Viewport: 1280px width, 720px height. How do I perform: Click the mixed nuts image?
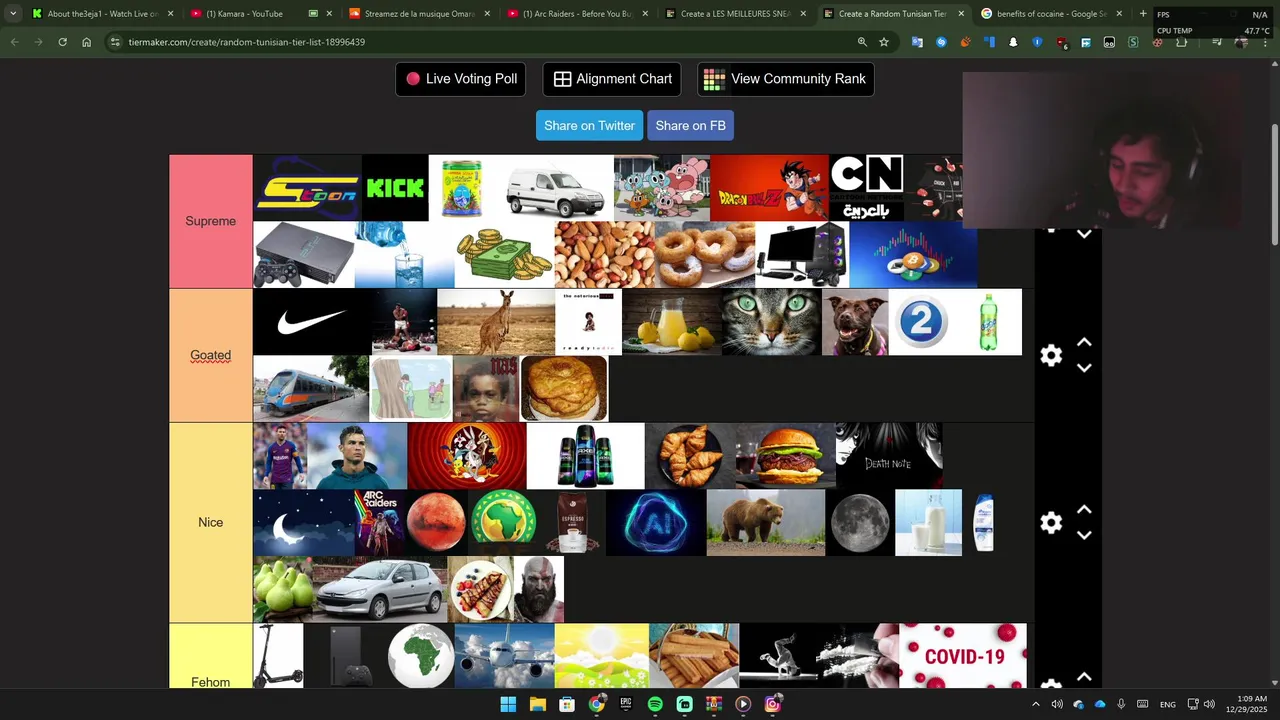pos(605,255)
